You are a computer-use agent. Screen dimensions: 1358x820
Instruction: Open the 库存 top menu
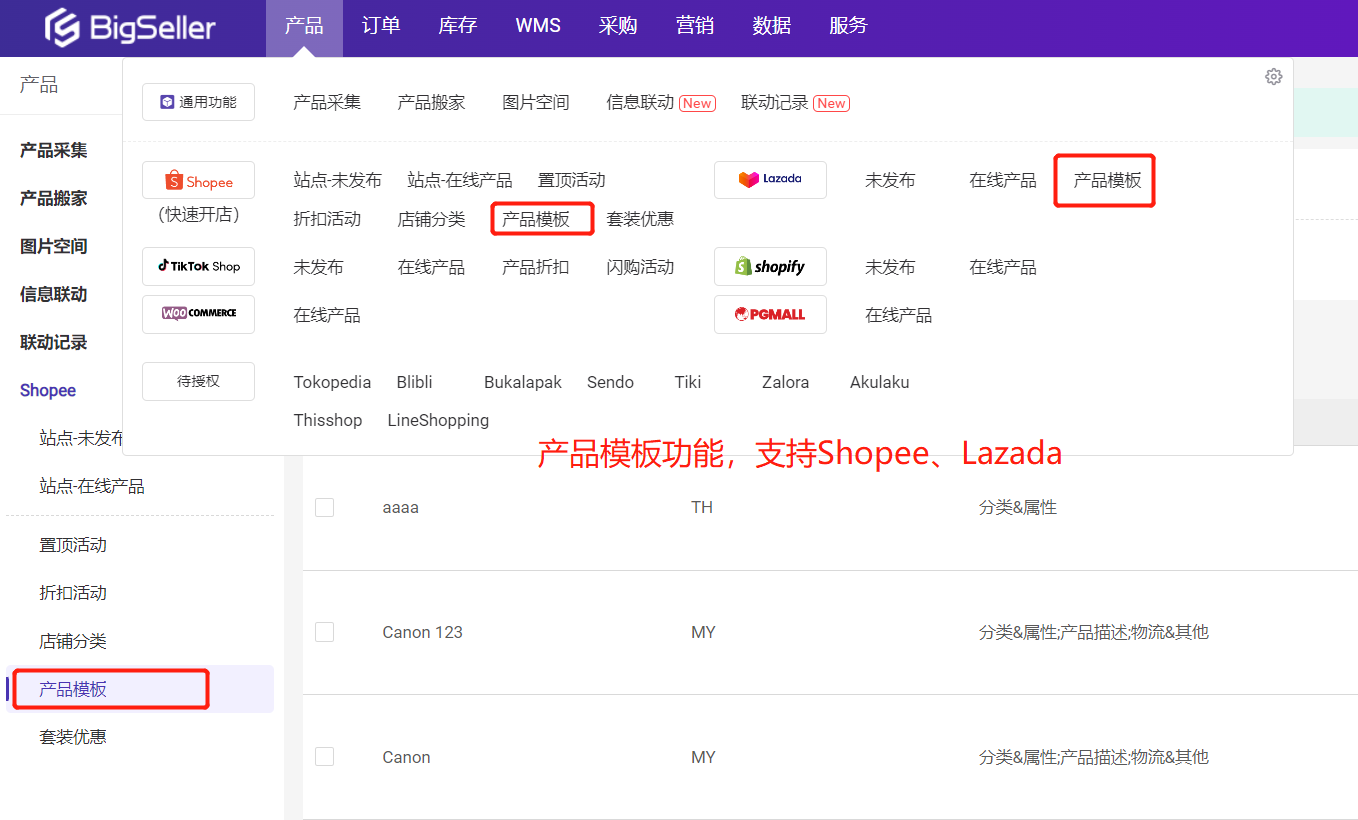tap(458, 26)
